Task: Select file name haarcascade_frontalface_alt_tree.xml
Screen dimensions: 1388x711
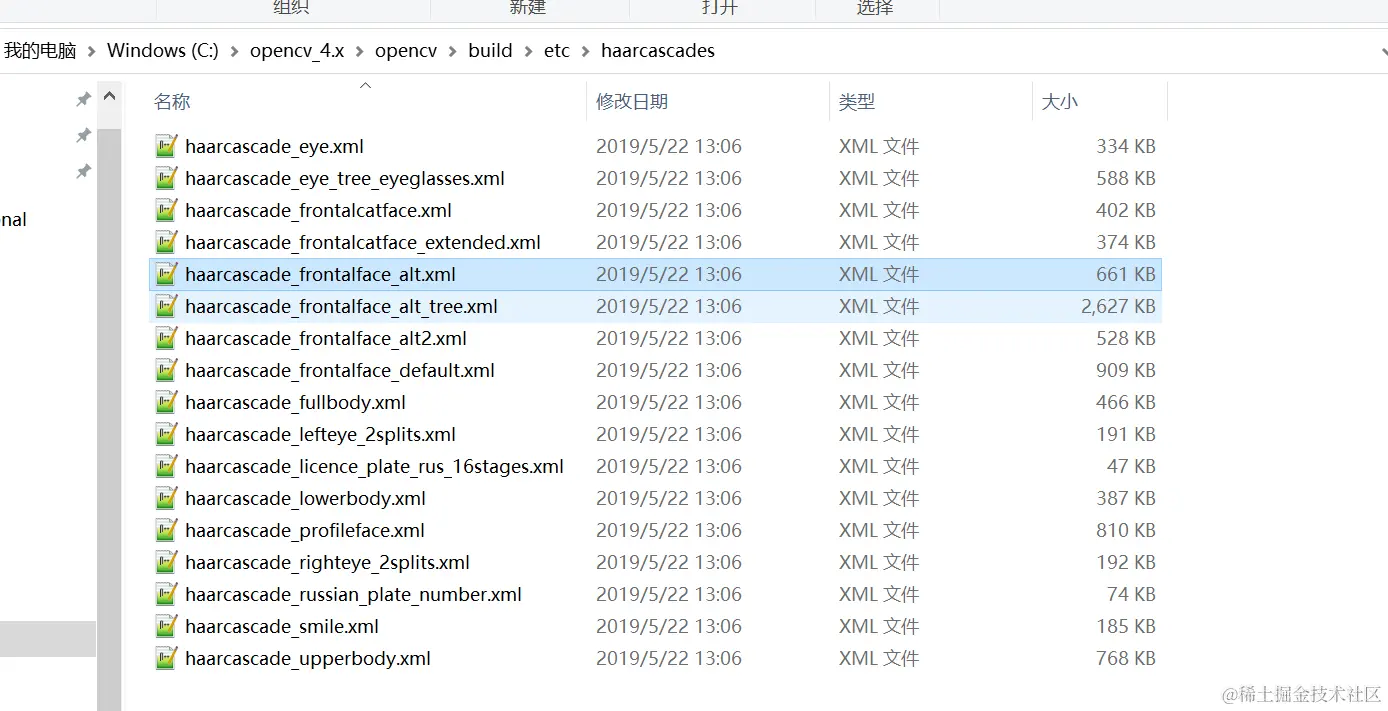Action: (341, 307)
